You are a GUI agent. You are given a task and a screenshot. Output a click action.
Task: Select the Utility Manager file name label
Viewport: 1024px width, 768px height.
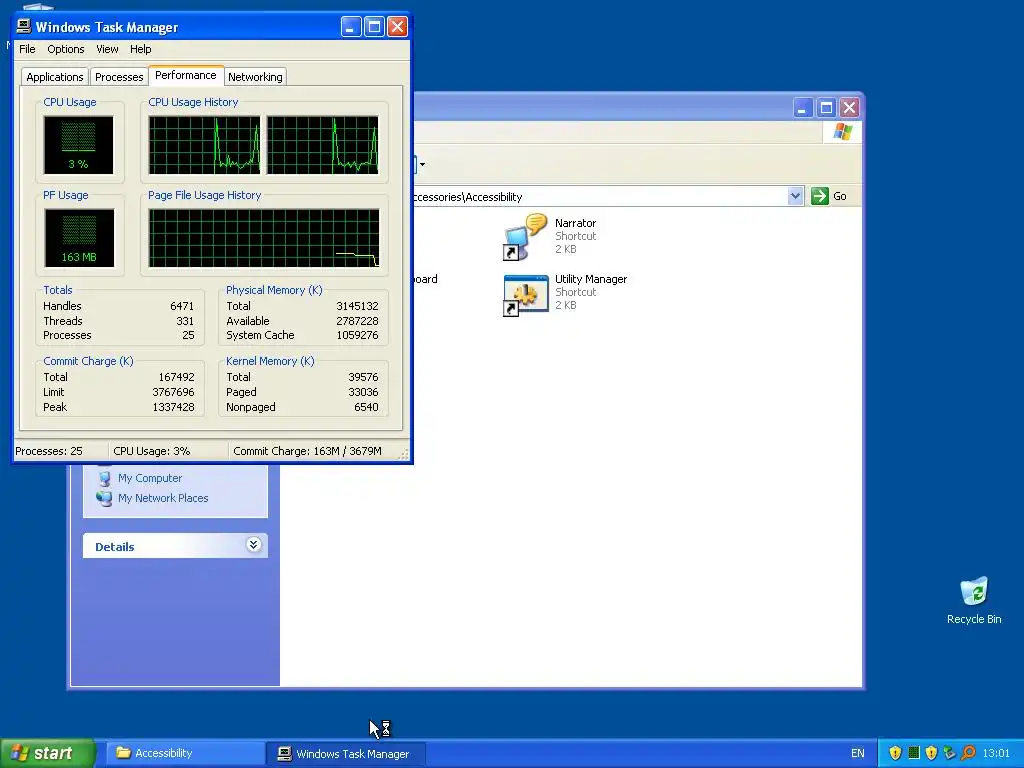point(591,280)
